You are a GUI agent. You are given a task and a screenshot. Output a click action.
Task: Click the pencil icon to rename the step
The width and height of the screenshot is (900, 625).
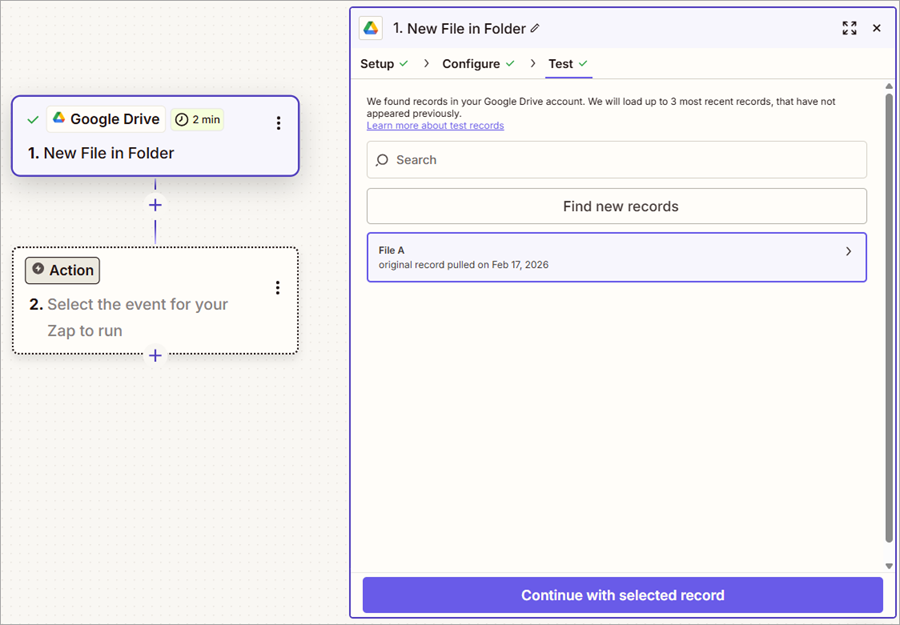535,29
